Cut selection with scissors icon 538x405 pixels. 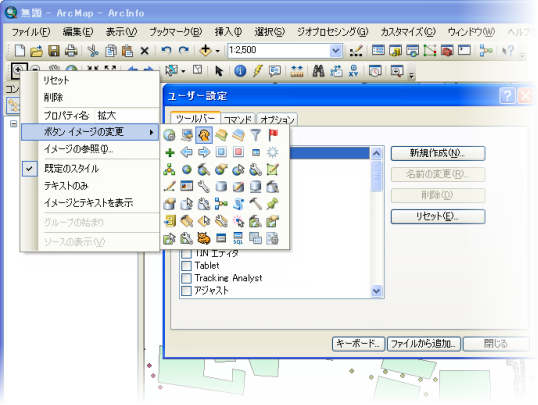pyautogui.click(x=93, y=51)
